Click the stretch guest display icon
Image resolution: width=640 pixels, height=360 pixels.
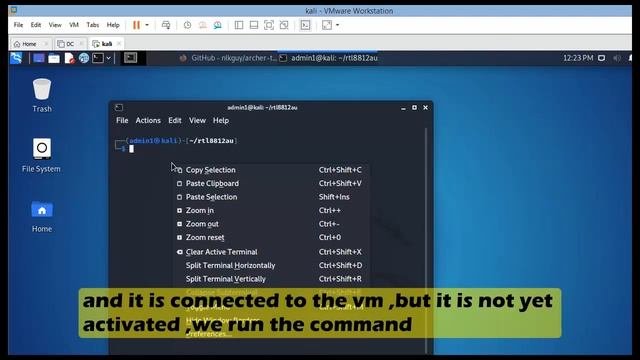click(327, 25)
